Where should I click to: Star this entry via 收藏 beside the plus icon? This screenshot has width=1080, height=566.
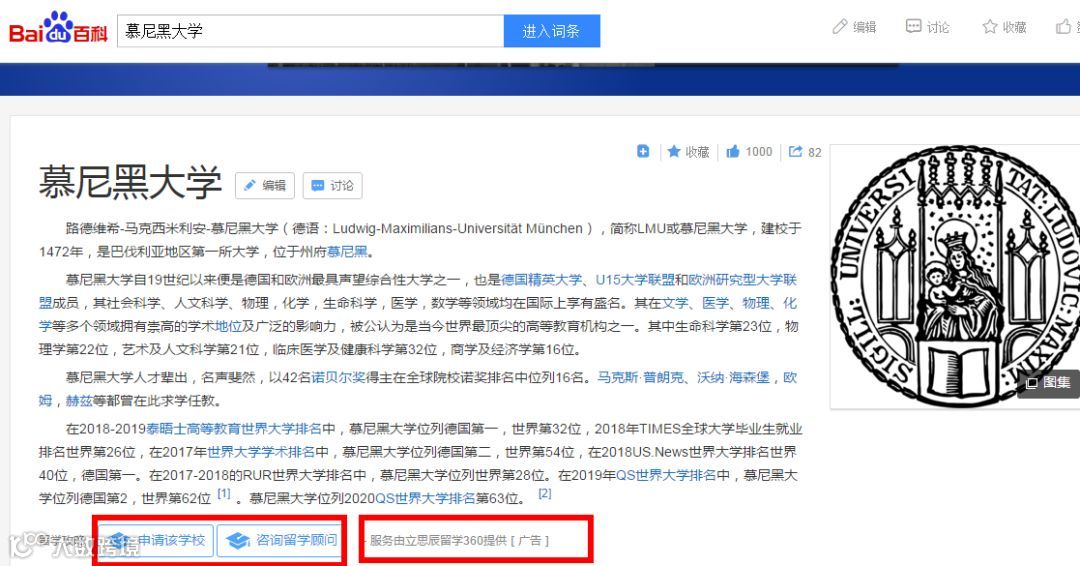[x=688, y=151]
